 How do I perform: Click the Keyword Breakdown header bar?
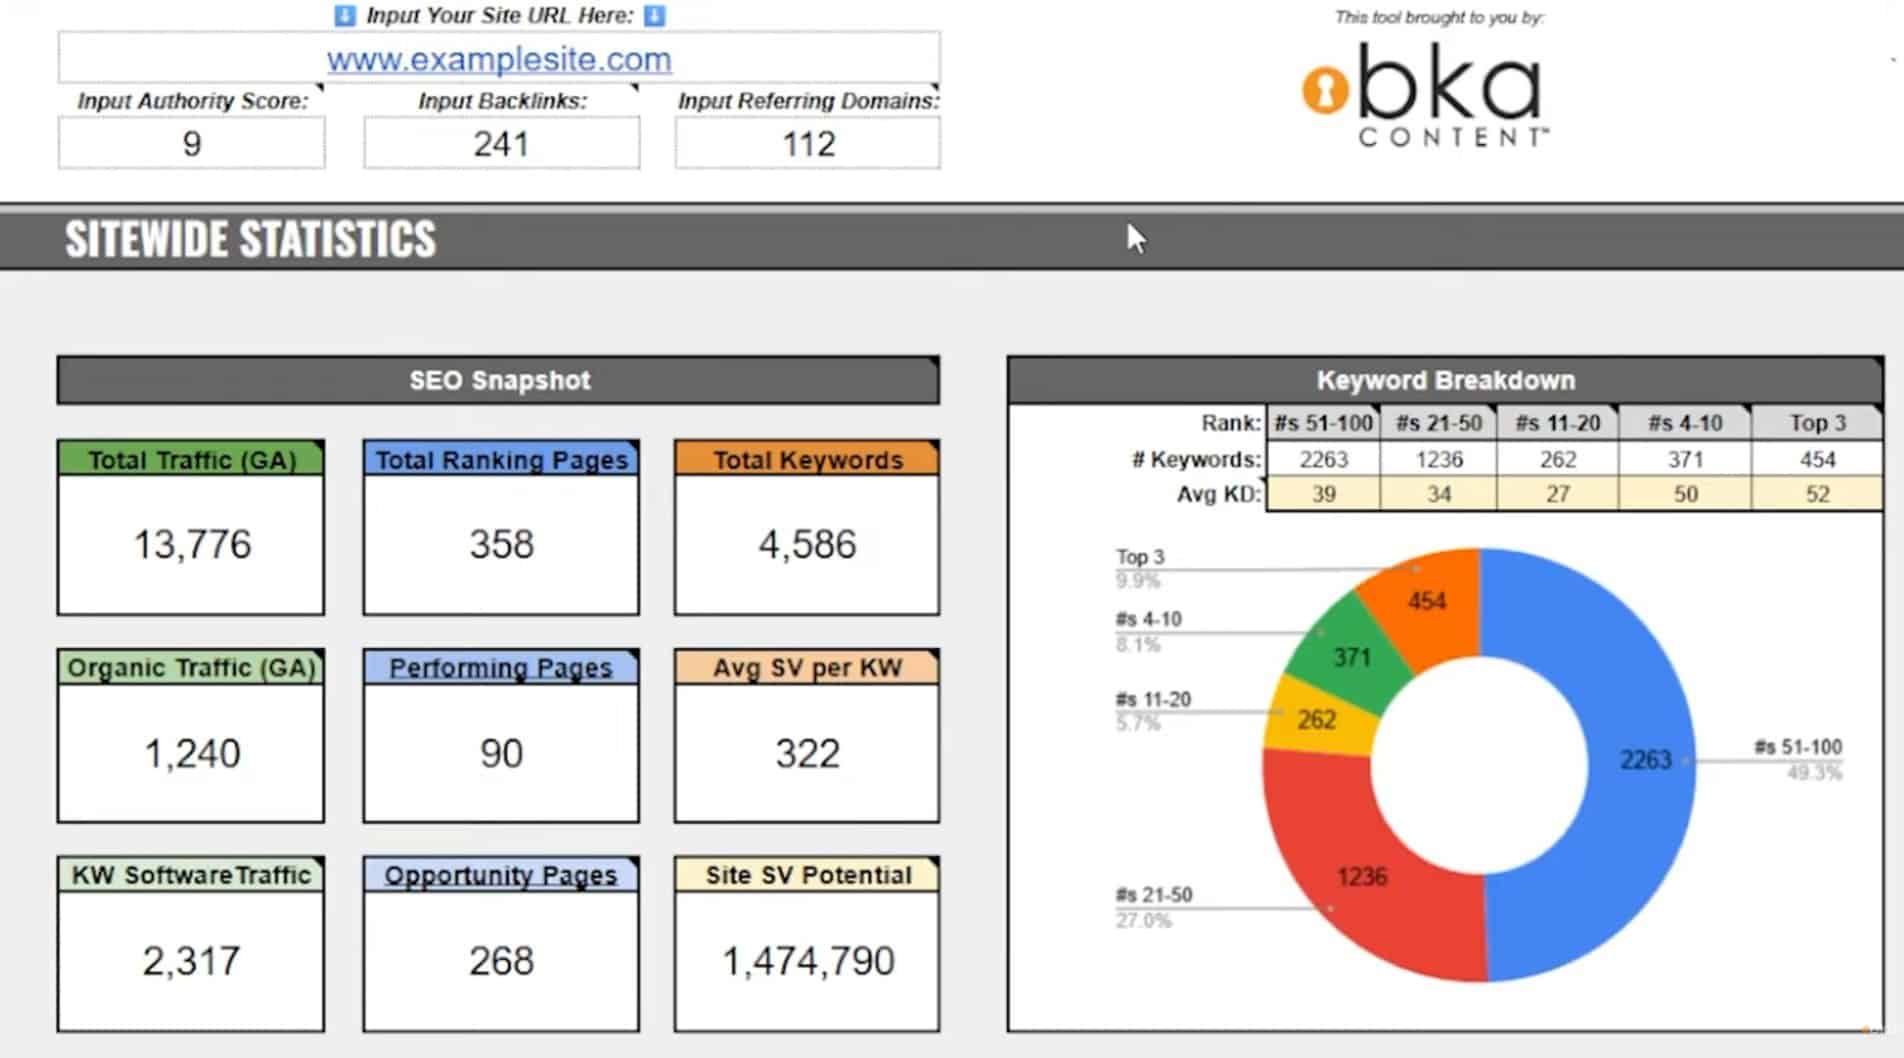(x=1446, y=380)
